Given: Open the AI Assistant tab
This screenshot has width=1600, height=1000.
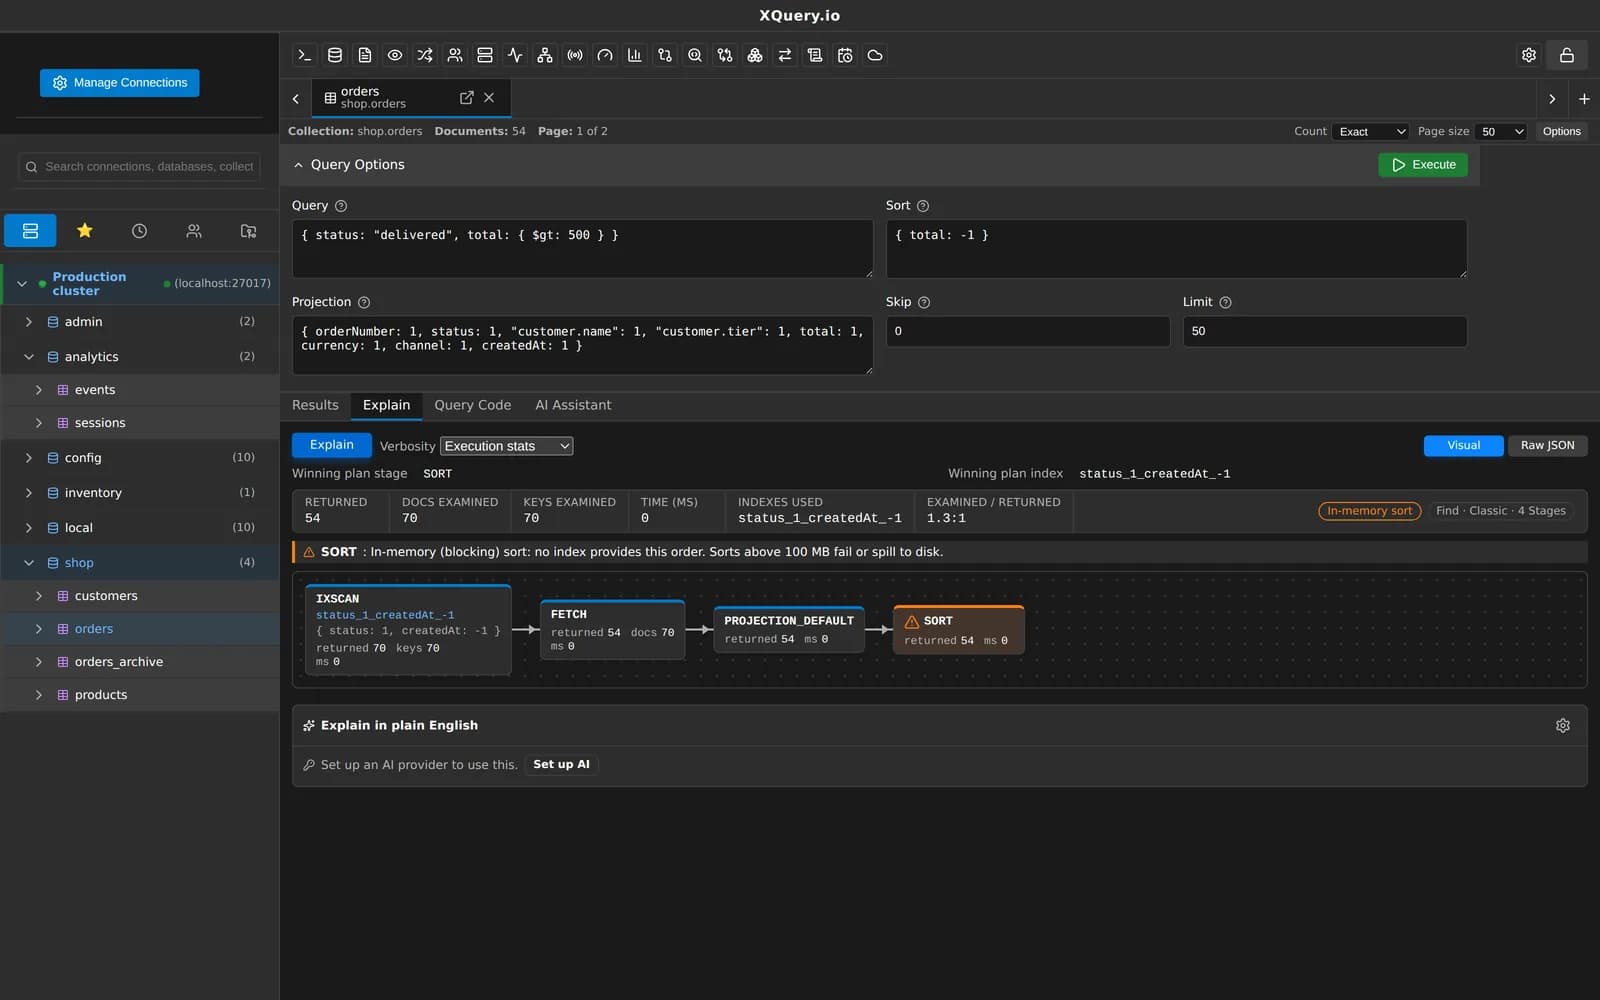Looking at the screenshot, I should point(573,405).
